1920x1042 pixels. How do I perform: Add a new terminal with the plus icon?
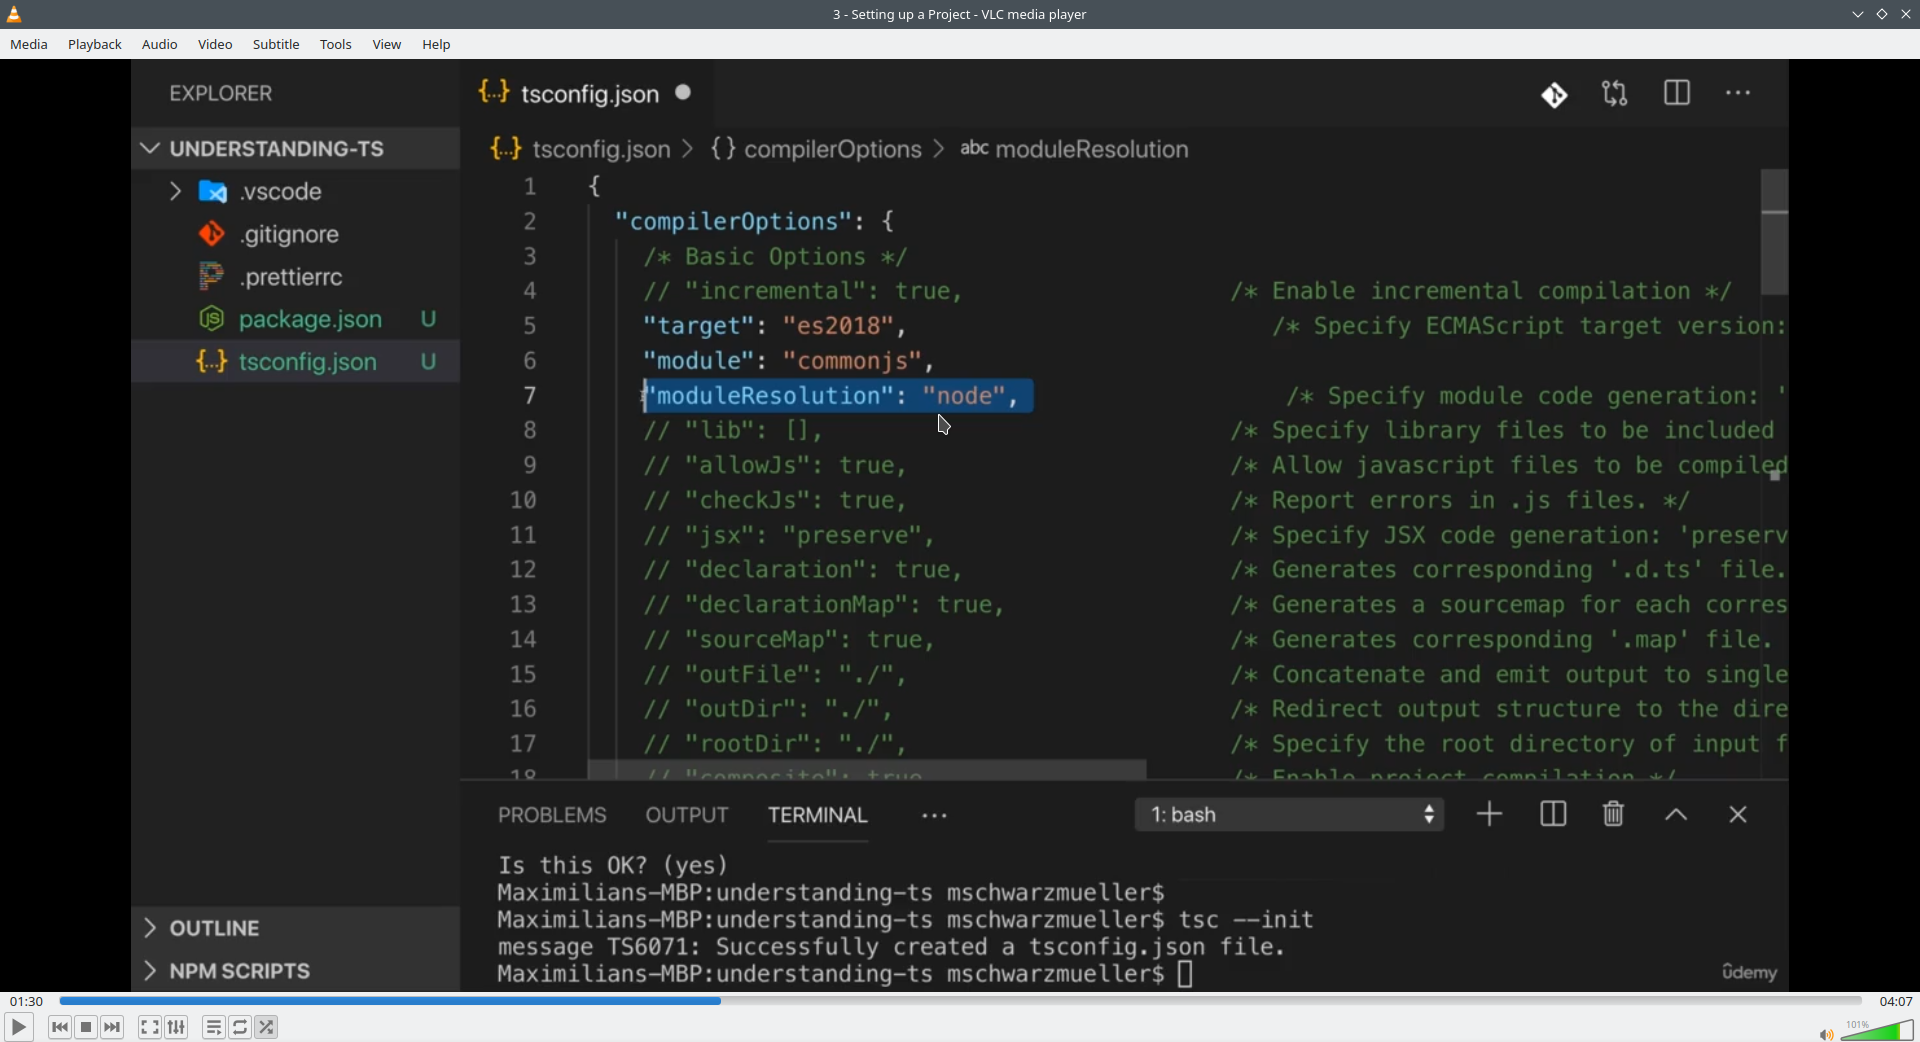pyautogui.click(x=1488, y=814)
